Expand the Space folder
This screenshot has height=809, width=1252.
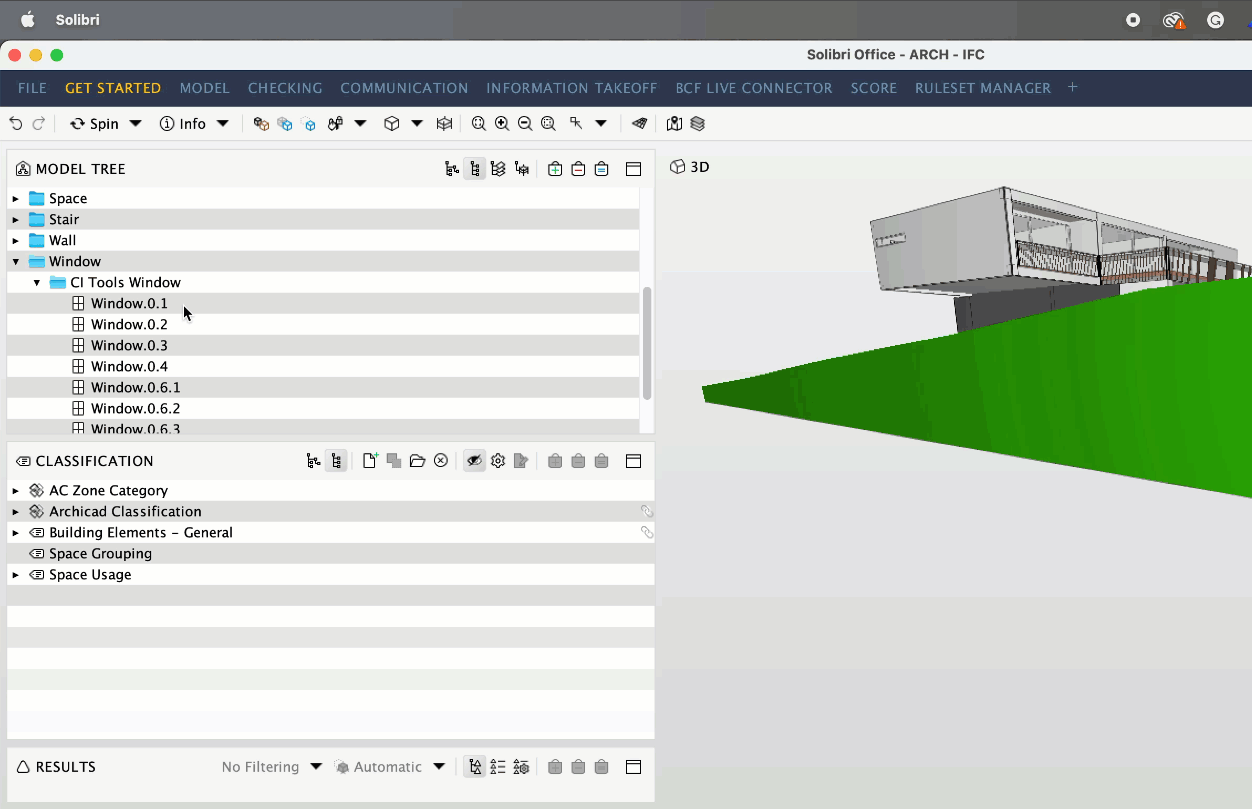[16, 198]
